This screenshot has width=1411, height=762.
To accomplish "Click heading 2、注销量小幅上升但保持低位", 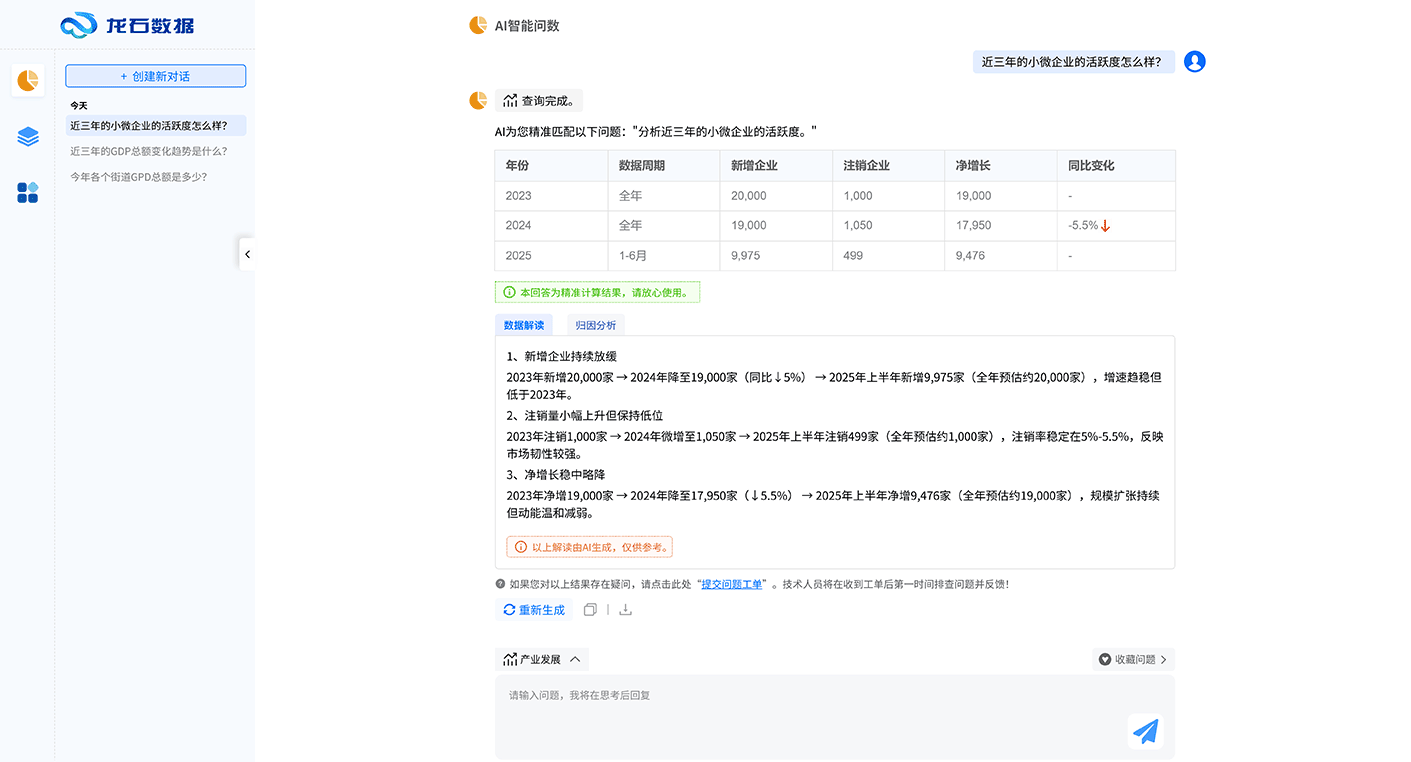I will click(x=585, y=416).
